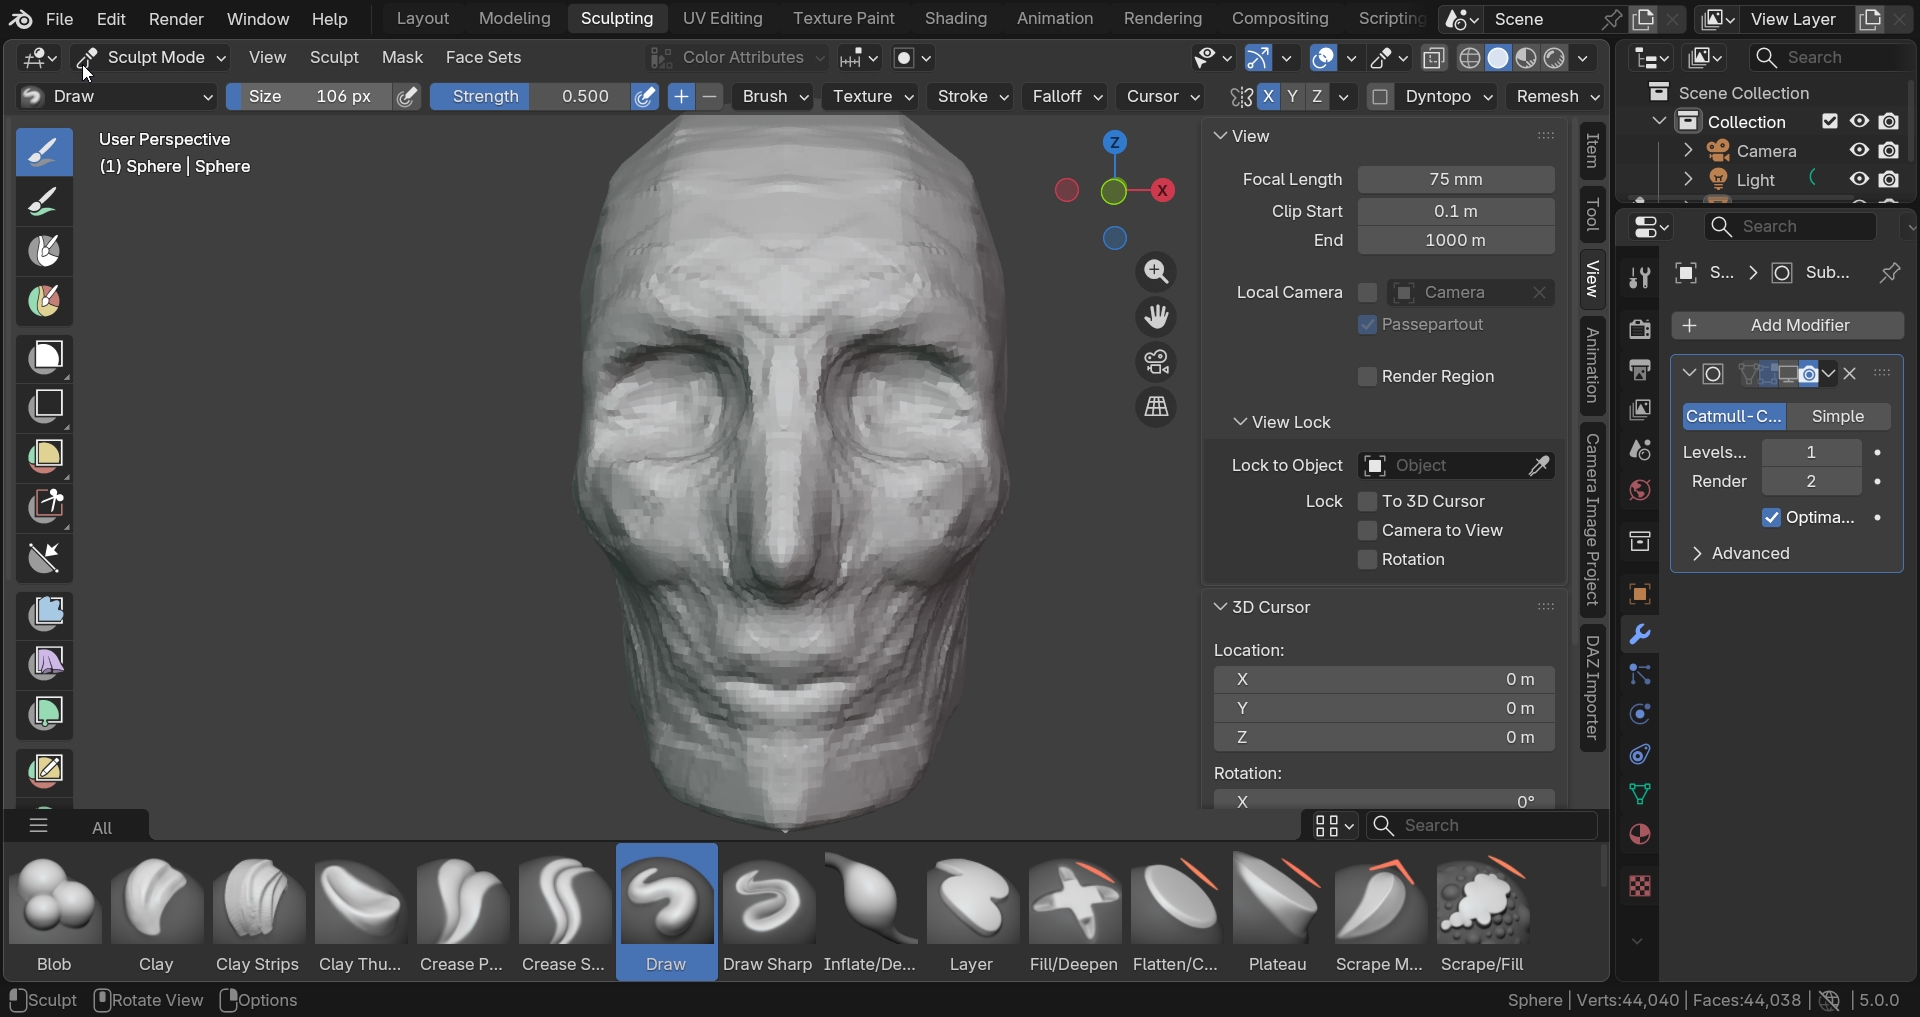
Task: Click the pan hand viewport icon
Action: click(x=1156, y=317)
